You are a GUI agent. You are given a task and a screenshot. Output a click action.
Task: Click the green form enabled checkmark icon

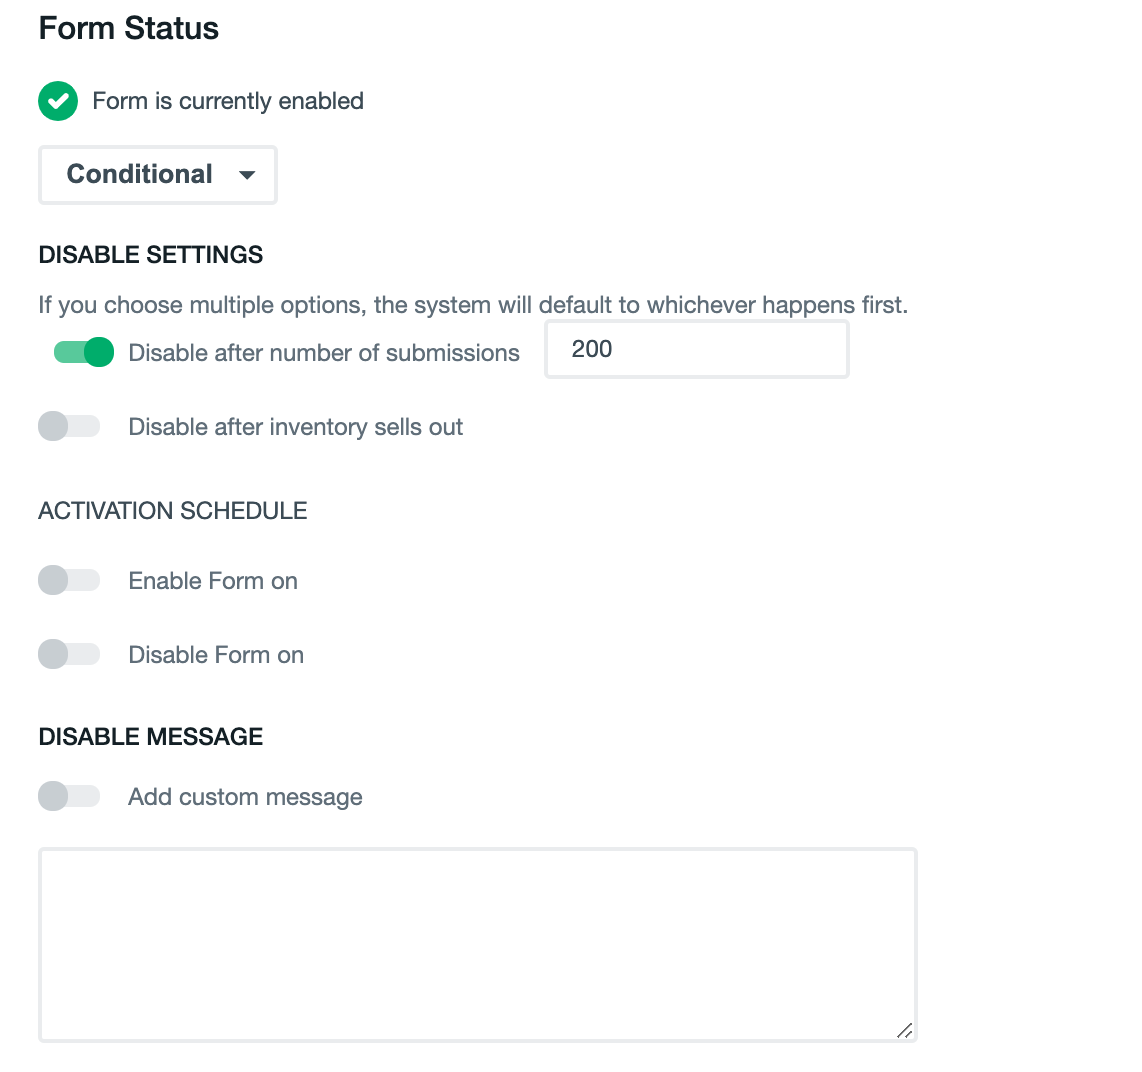57,101
